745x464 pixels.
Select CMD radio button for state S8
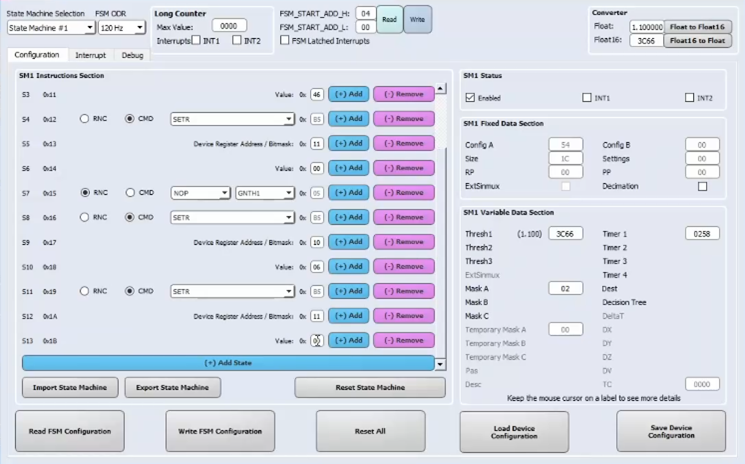pos(130,217)
